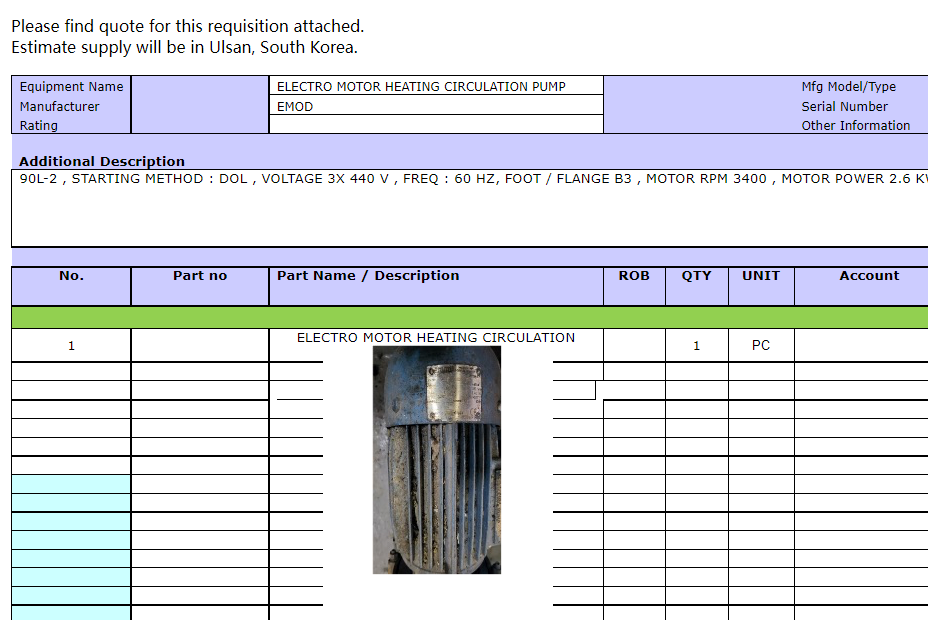The height and width of the screenshot is (620, 928).
Task: Select the Equipment Name value field
Action: pyautogui.click(x=436, y=87)
